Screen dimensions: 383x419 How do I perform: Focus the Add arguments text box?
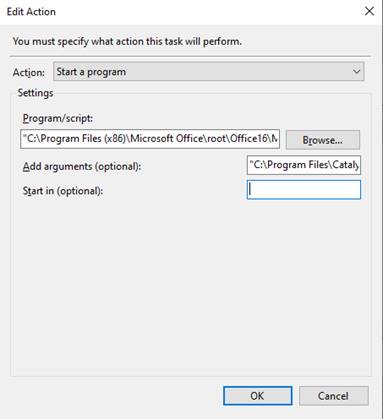[x=304, y=165]
